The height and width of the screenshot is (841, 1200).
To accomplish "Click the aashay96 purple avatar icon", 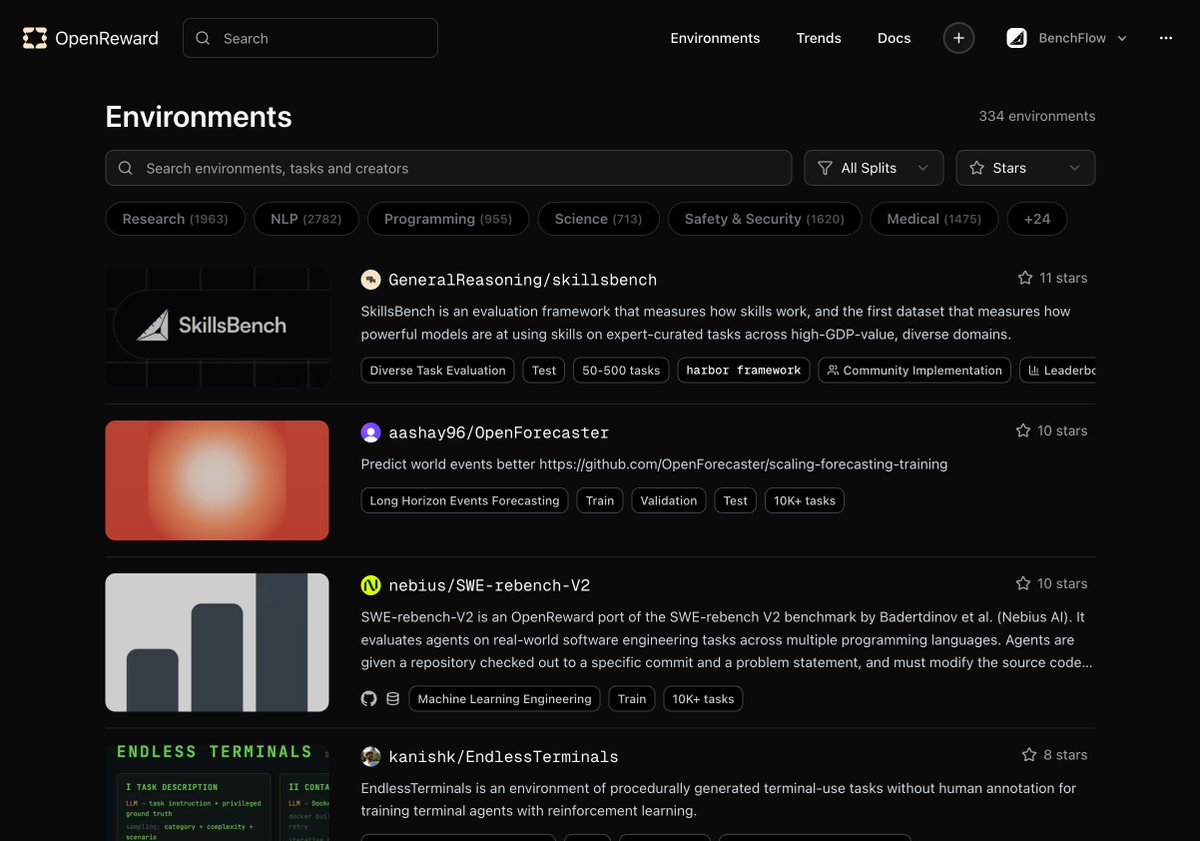I will tap(371, 433).
